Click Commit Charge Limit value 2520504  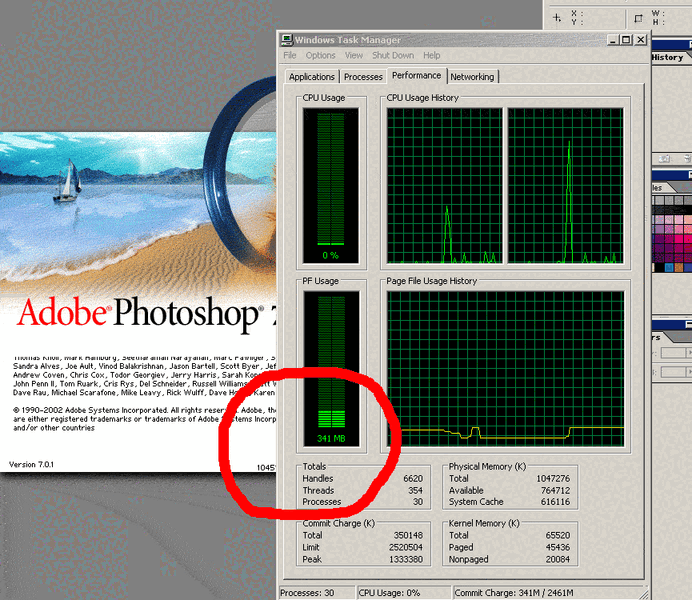[406, 548]
